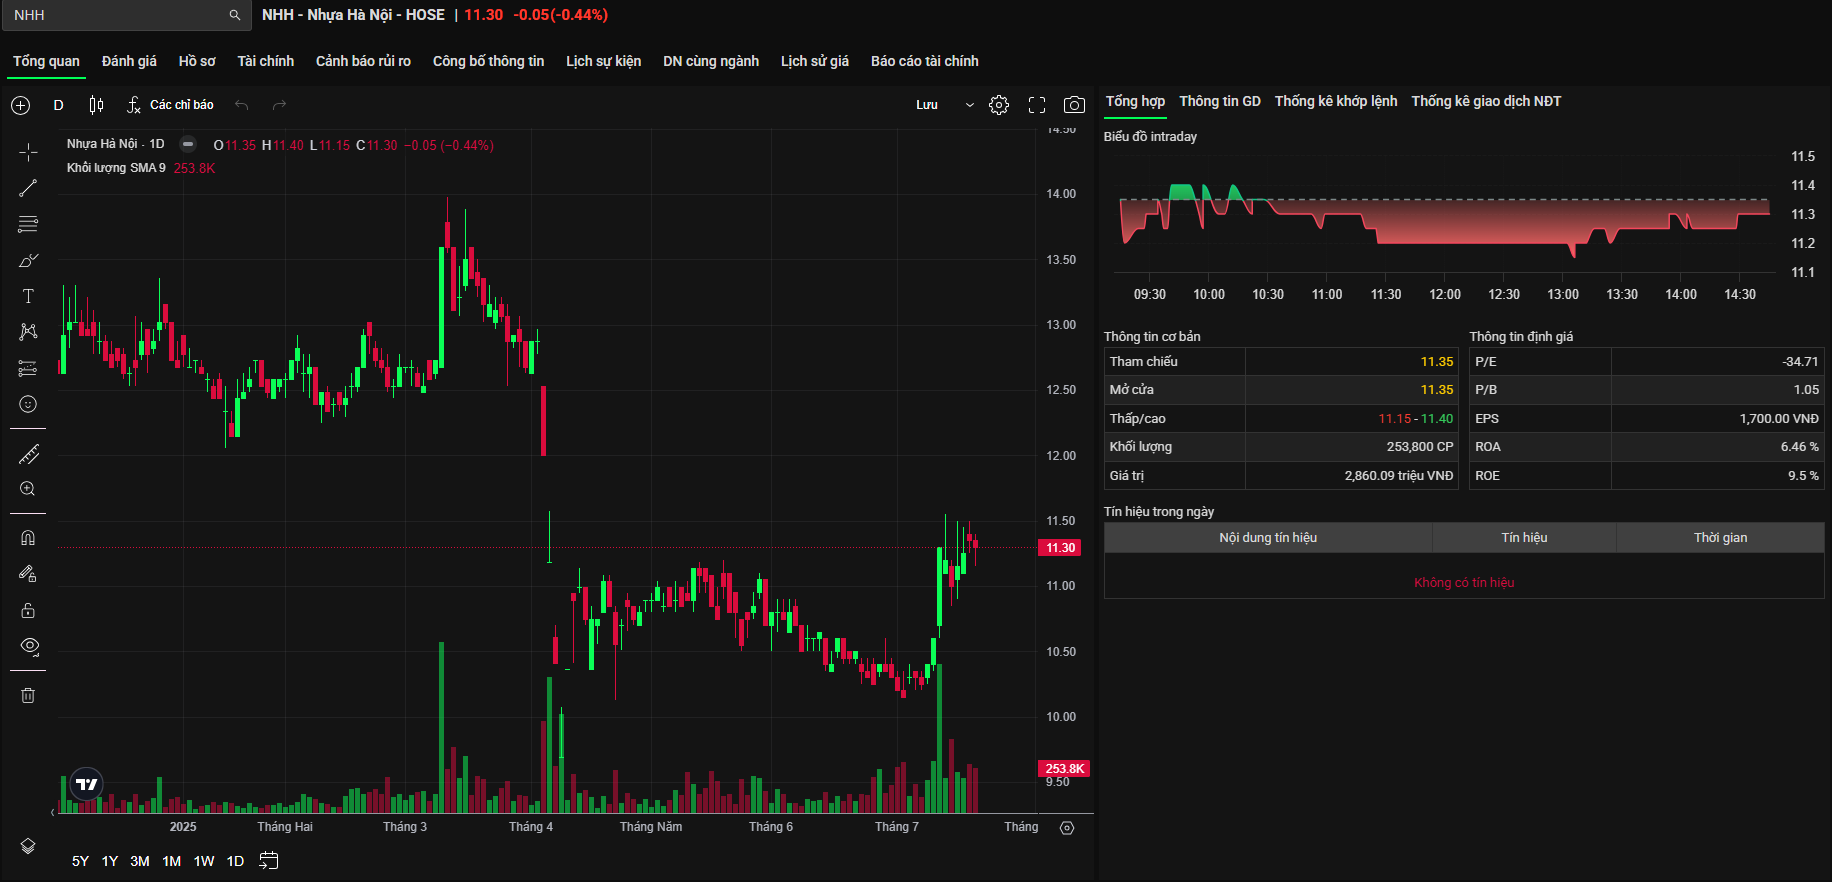This screenshot has width=1832, height=882.
Task: Select the 1Y time range
Action: coord(110,861)
